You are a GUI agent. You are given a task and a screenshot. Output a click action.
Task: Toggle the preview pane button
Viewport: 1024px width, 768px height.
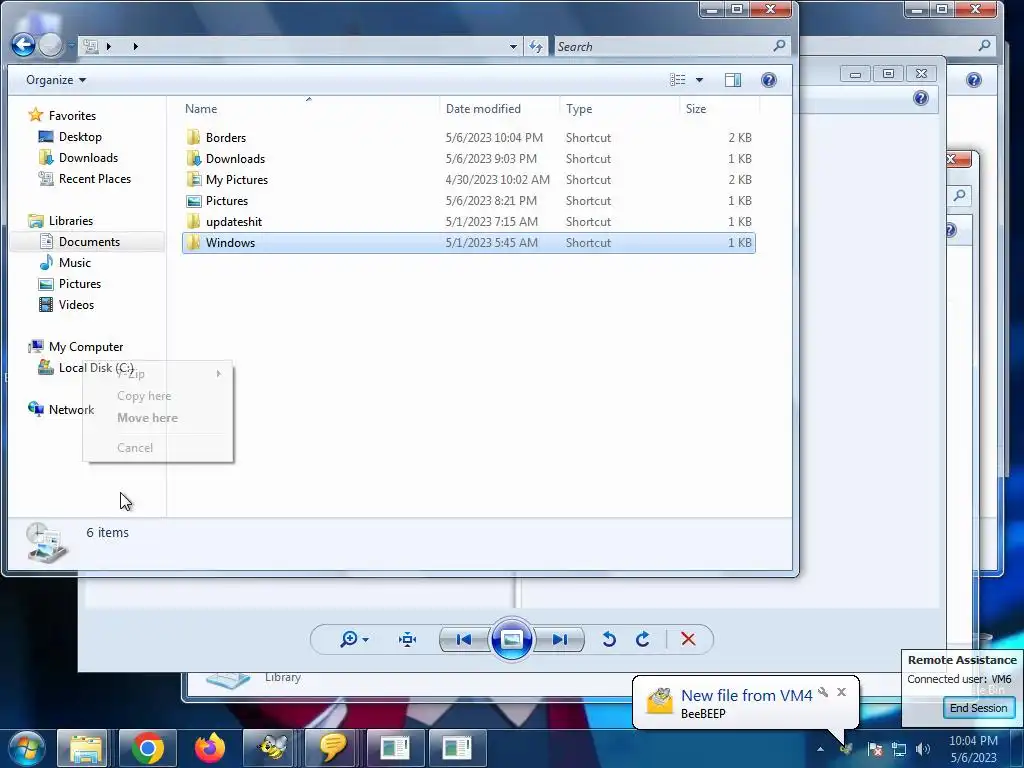pyautogui.click(x=733, y=80)
